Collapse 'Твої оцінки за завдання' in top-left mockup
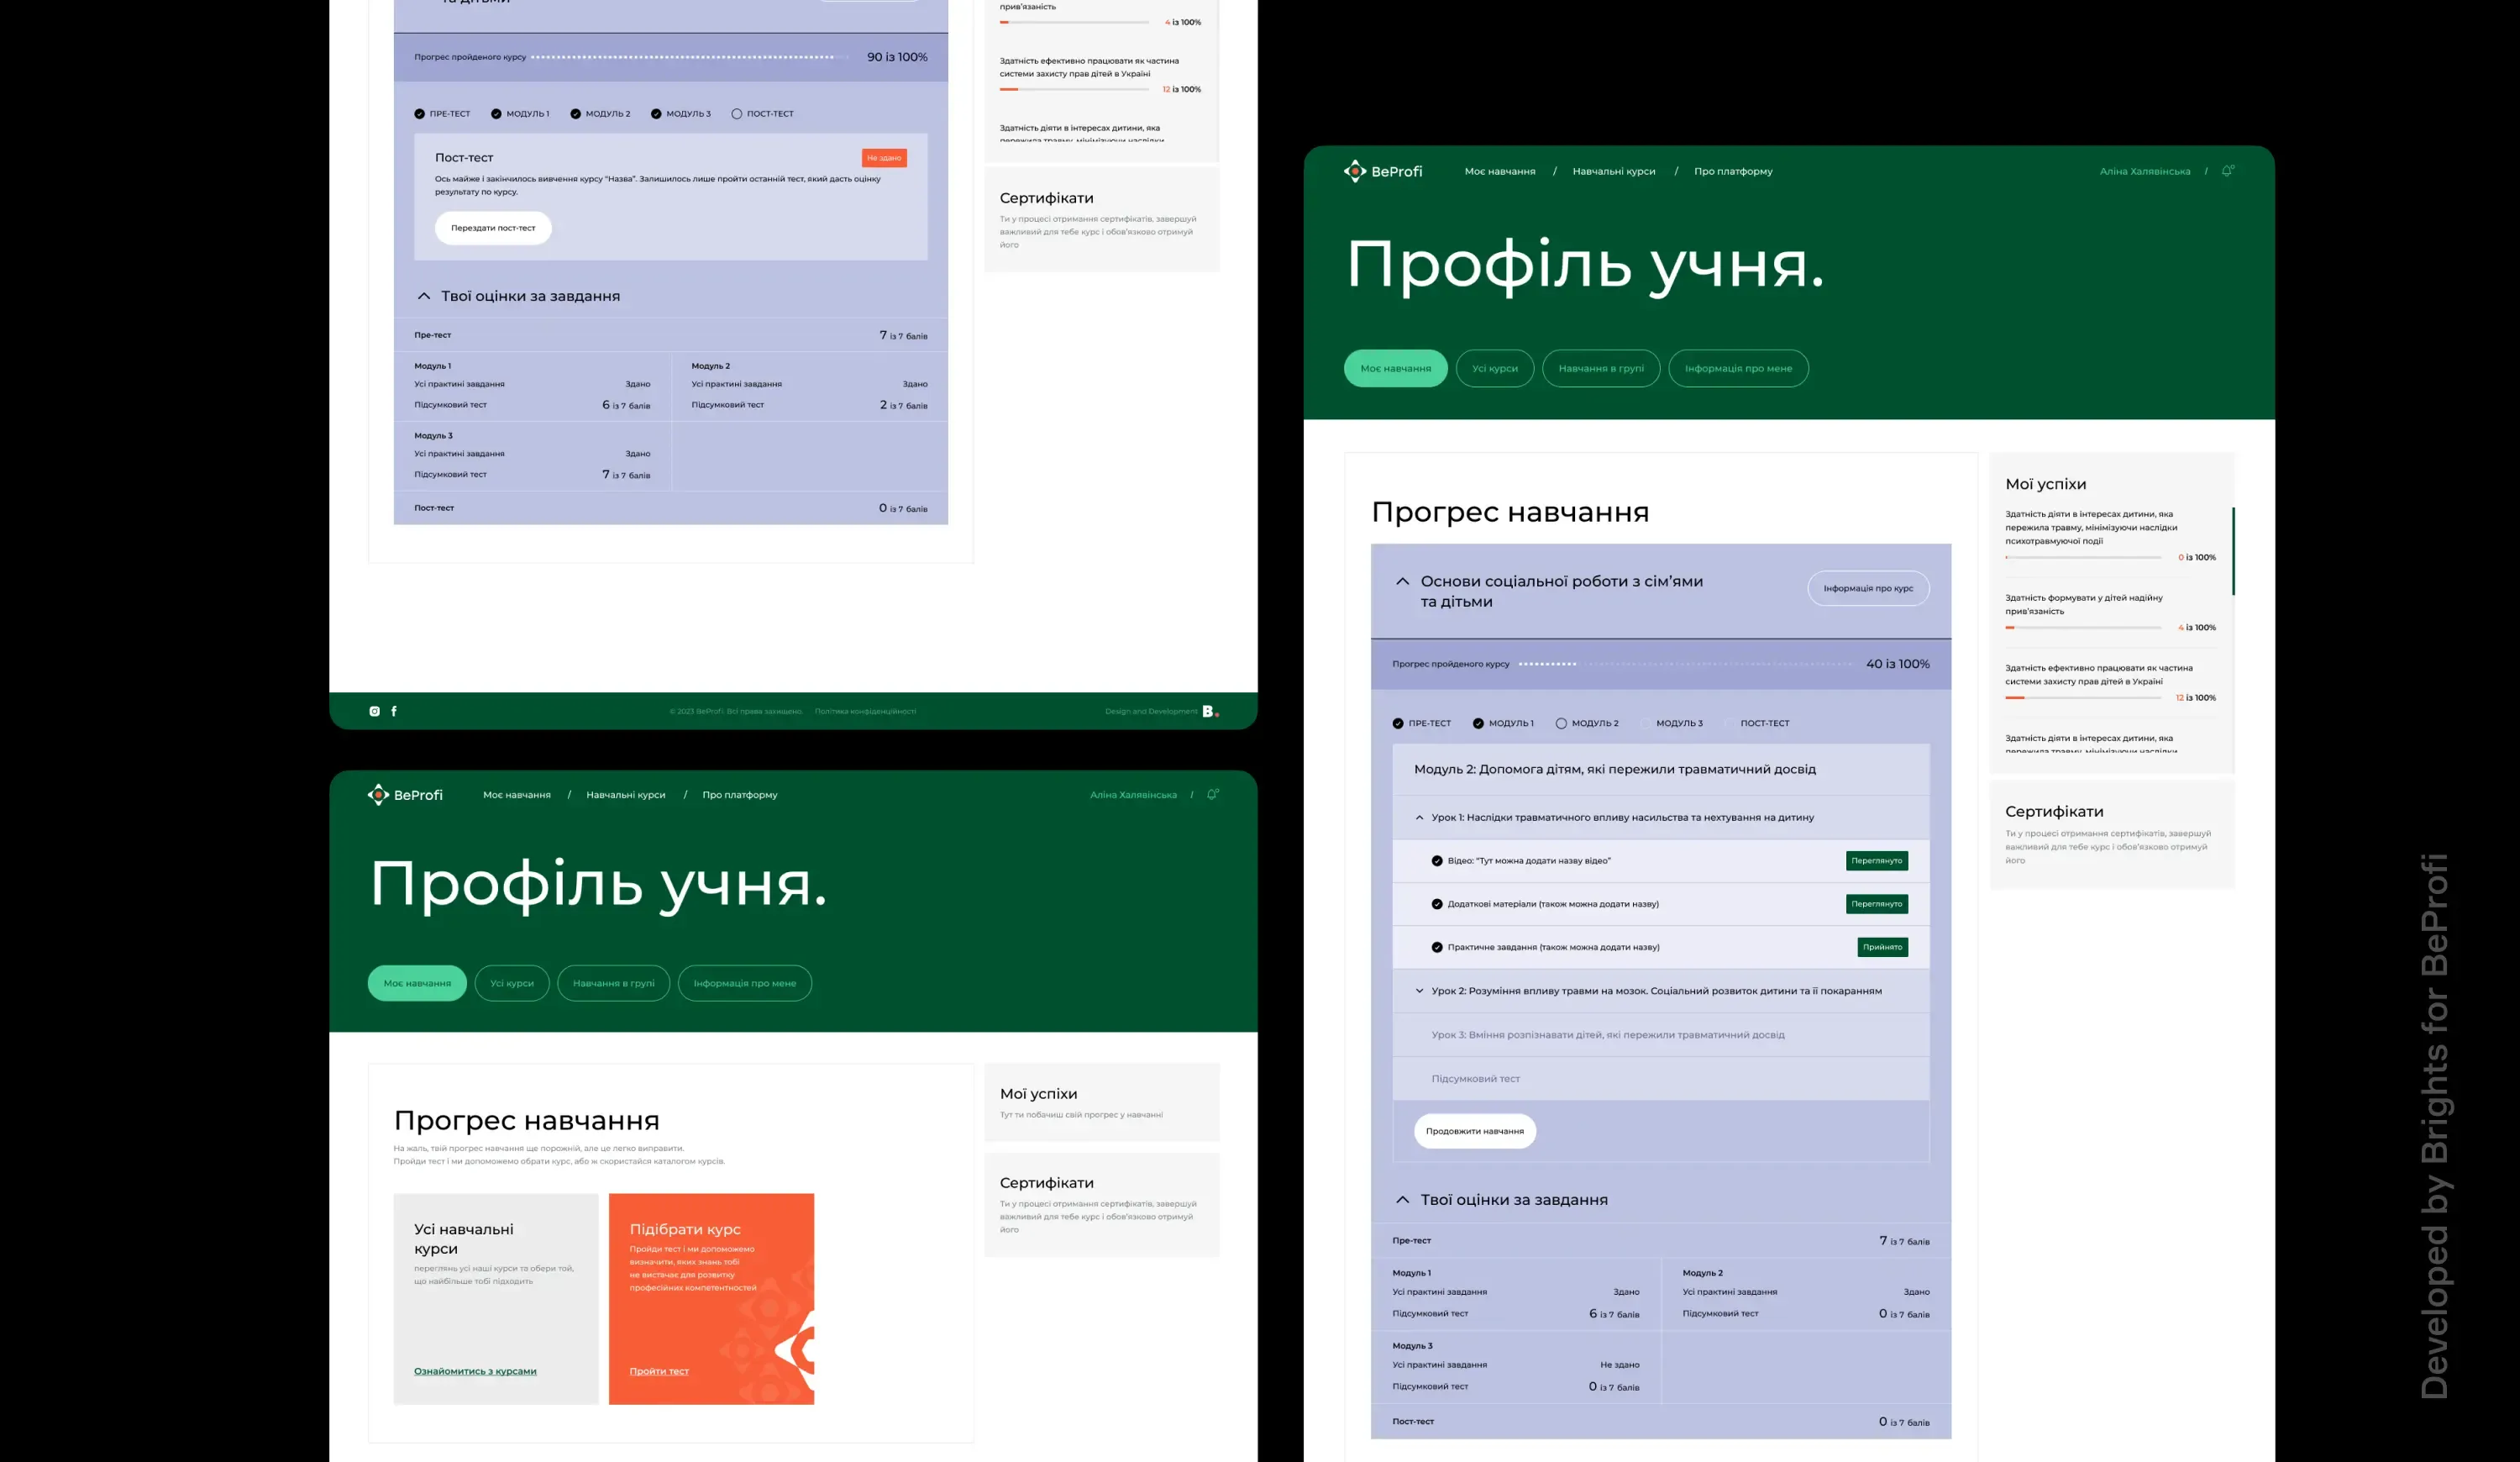Screen dimensions: 2520x1462 point(423,296)
